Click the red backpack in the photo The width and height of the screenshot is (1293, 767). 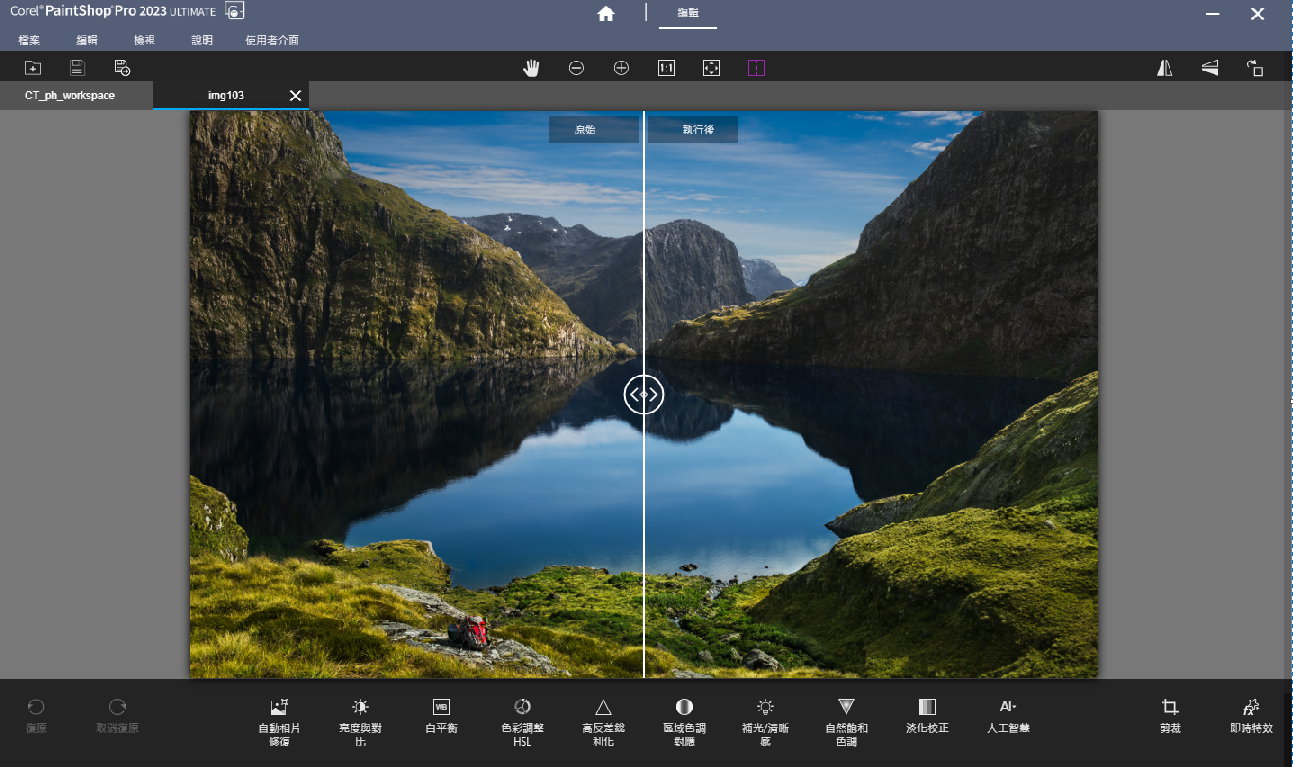point(469,631)
